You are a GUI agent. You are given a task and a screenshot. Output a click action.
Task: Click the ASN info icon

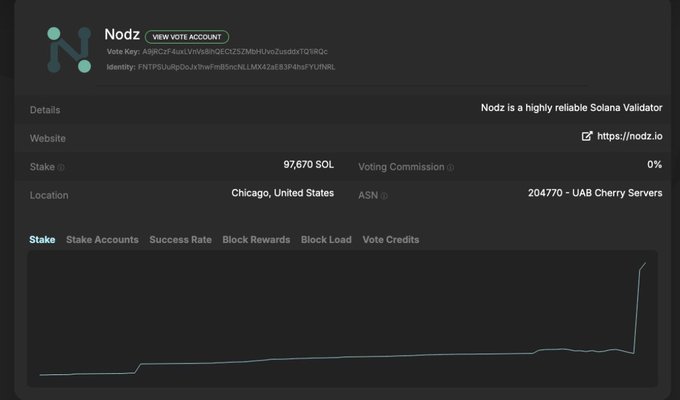[x=384, y=196]
